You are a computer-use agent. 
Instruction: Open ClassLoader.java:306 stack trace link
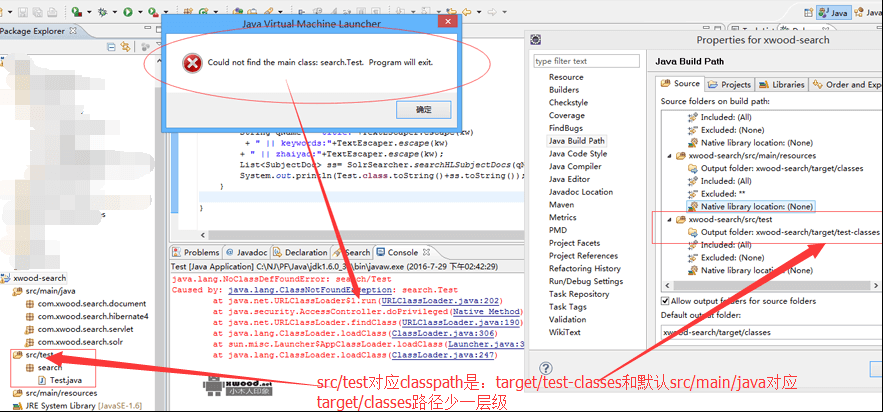tap(442, 333)
